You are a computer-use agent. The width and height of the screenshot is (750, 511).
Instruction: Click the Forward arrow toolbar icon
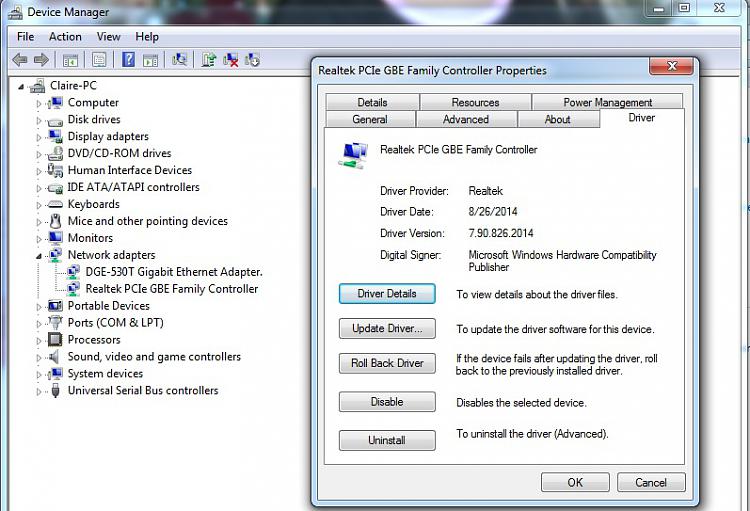coord(41,60)
